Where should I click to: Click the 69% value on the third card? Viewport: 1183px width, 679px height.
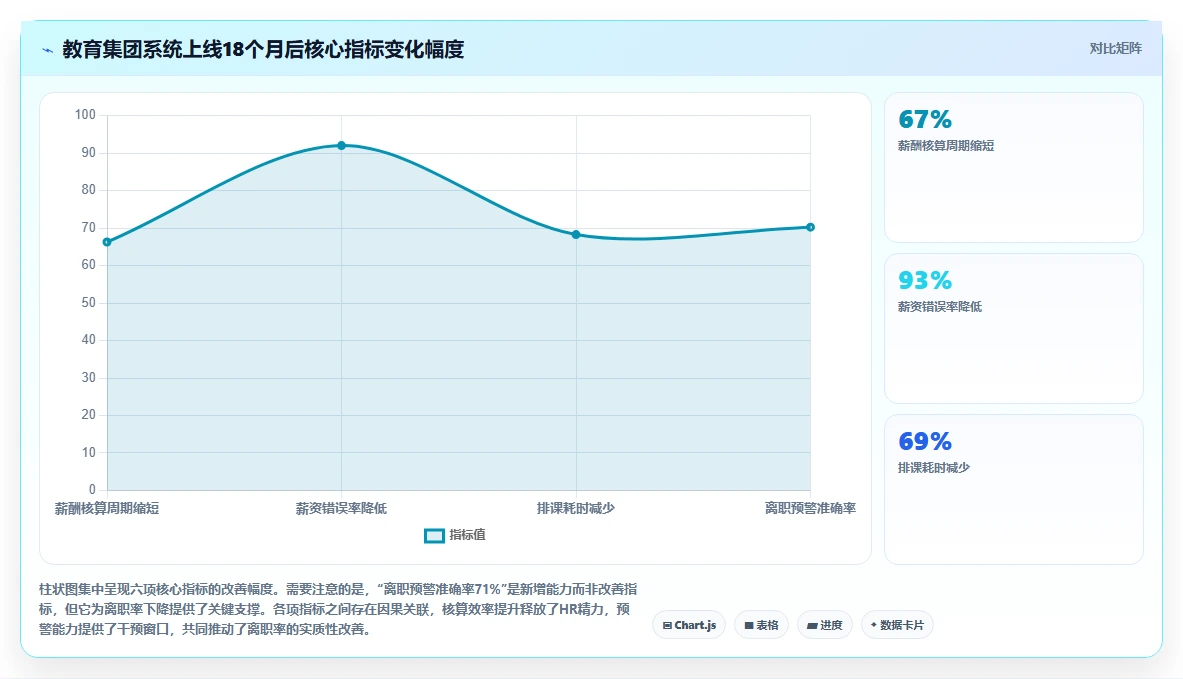[x=925, y=441]
